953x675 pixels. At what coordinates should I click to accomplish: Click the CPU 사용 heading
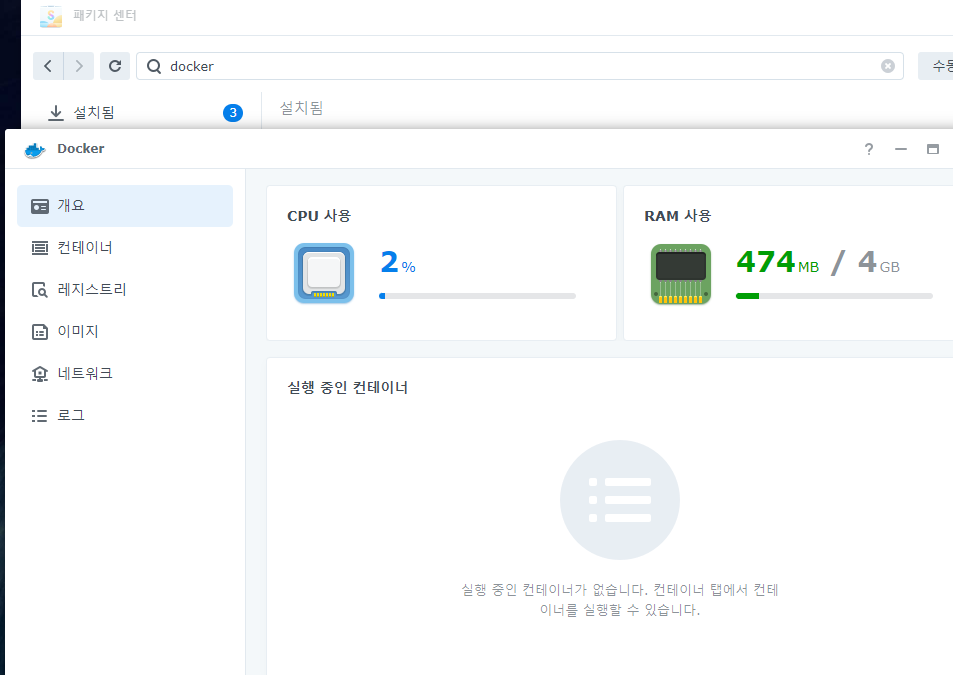[x=319, y=216]
